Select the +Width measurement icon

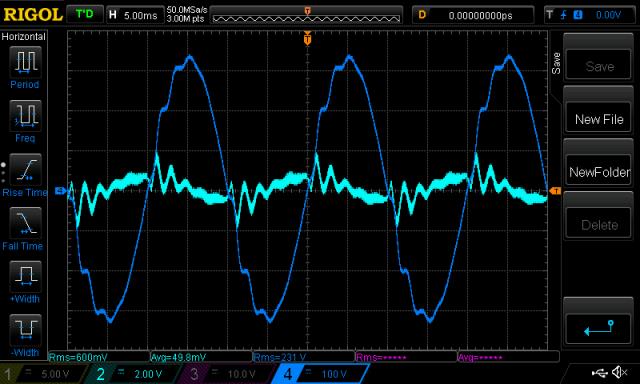(25, 277)
